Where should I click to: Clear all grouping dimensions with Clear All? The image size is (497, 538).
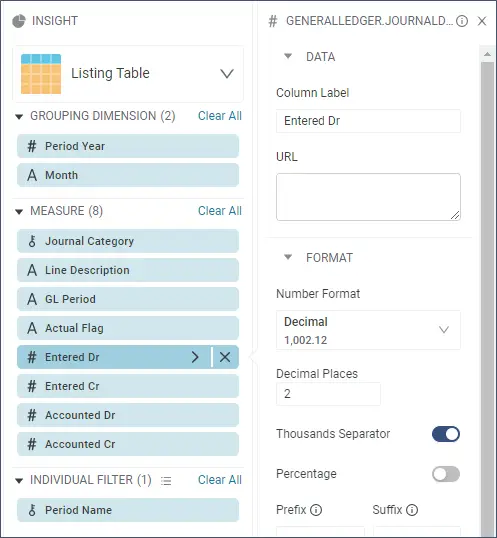coord(220,116)
